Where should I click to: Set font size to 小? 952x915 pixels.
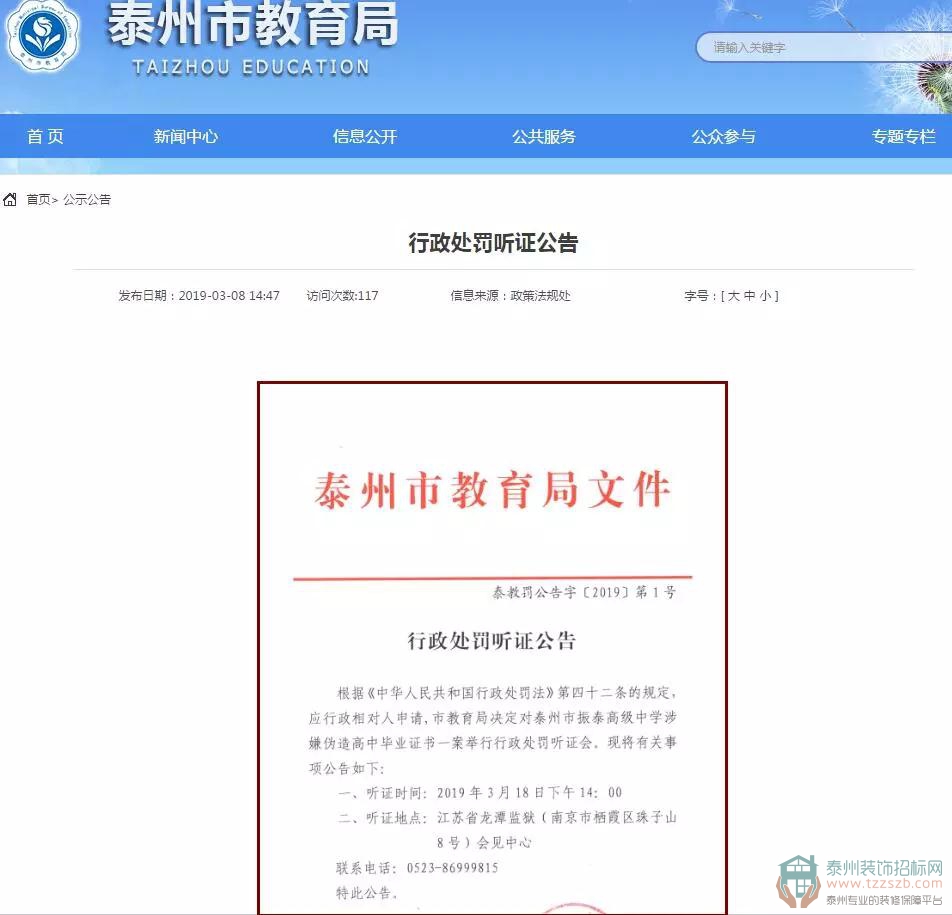click(x=765, y=296)
